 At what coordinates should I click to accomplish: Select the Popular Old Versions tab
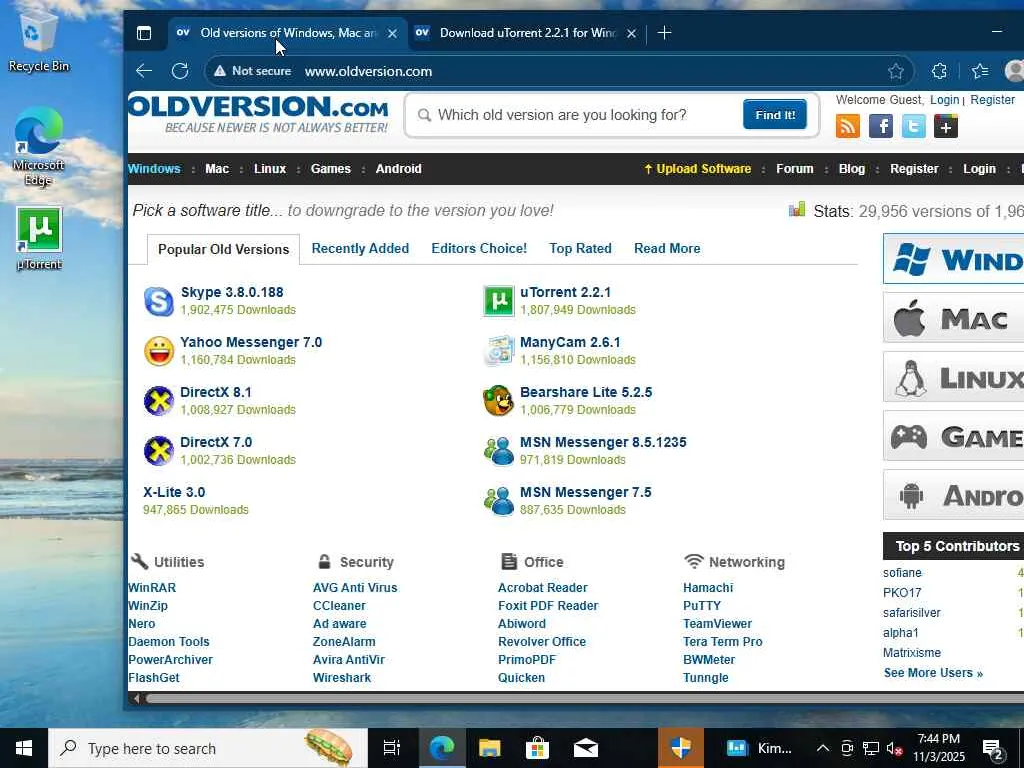(x=223, y=249)
